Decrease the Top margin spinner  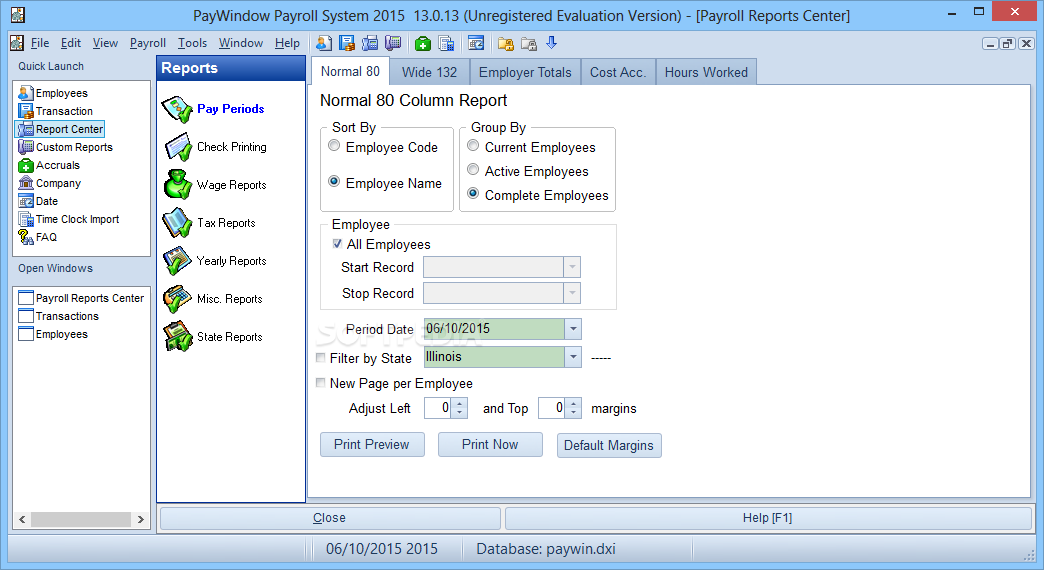click(573, 412)
